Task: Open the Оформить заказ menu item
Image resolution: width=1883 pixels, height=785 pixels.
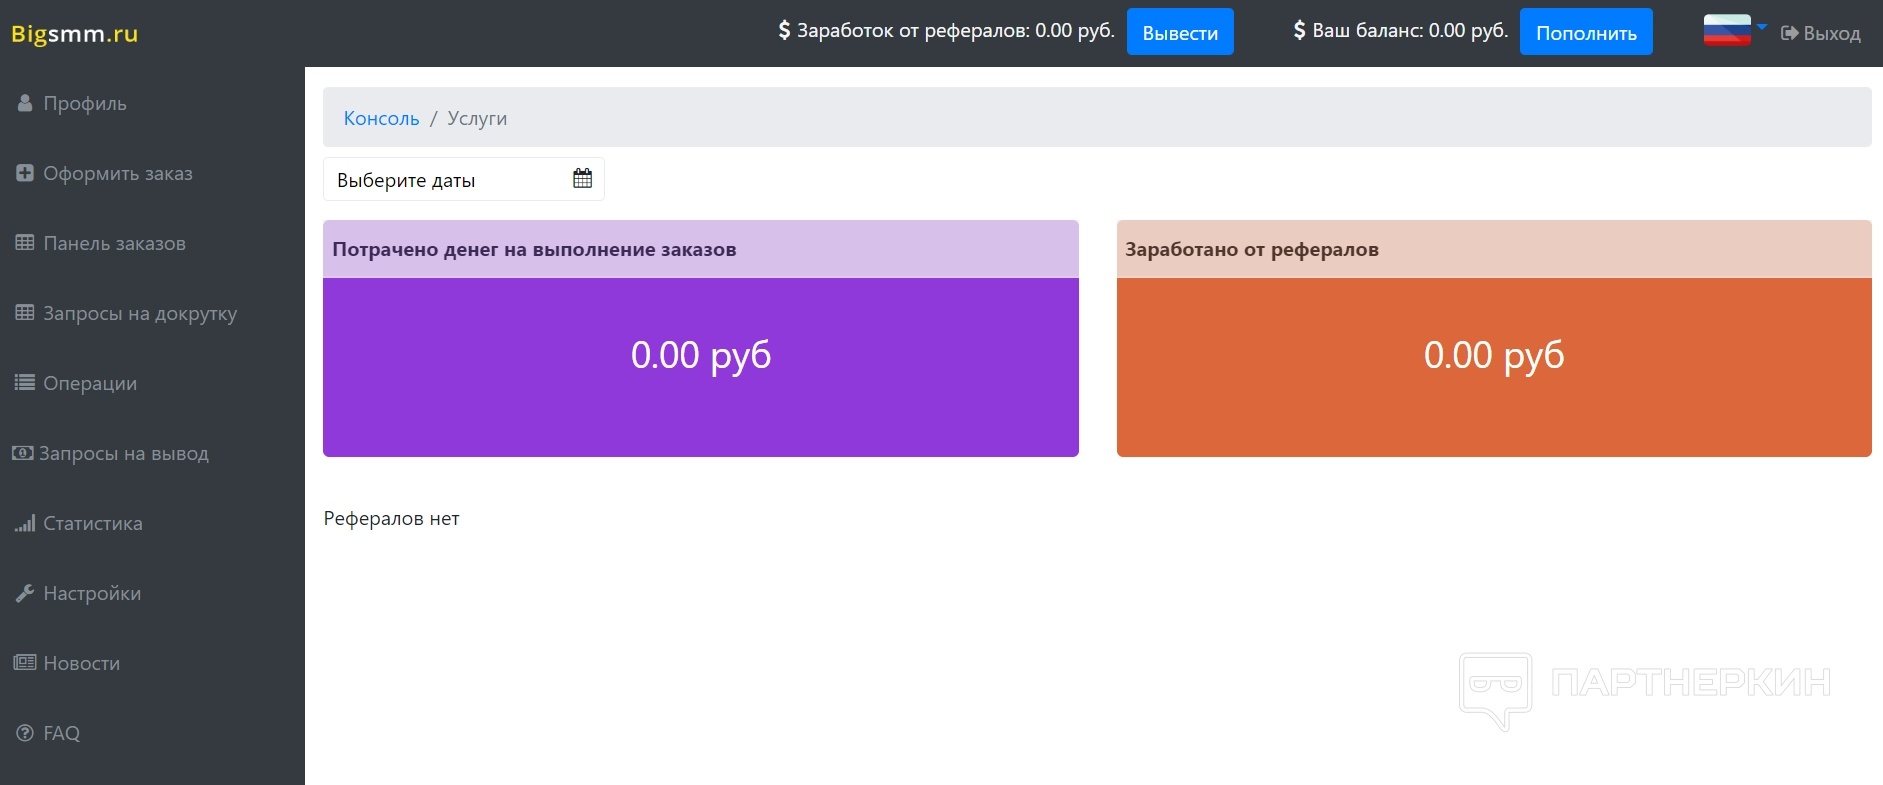Action: click(117, 173)
